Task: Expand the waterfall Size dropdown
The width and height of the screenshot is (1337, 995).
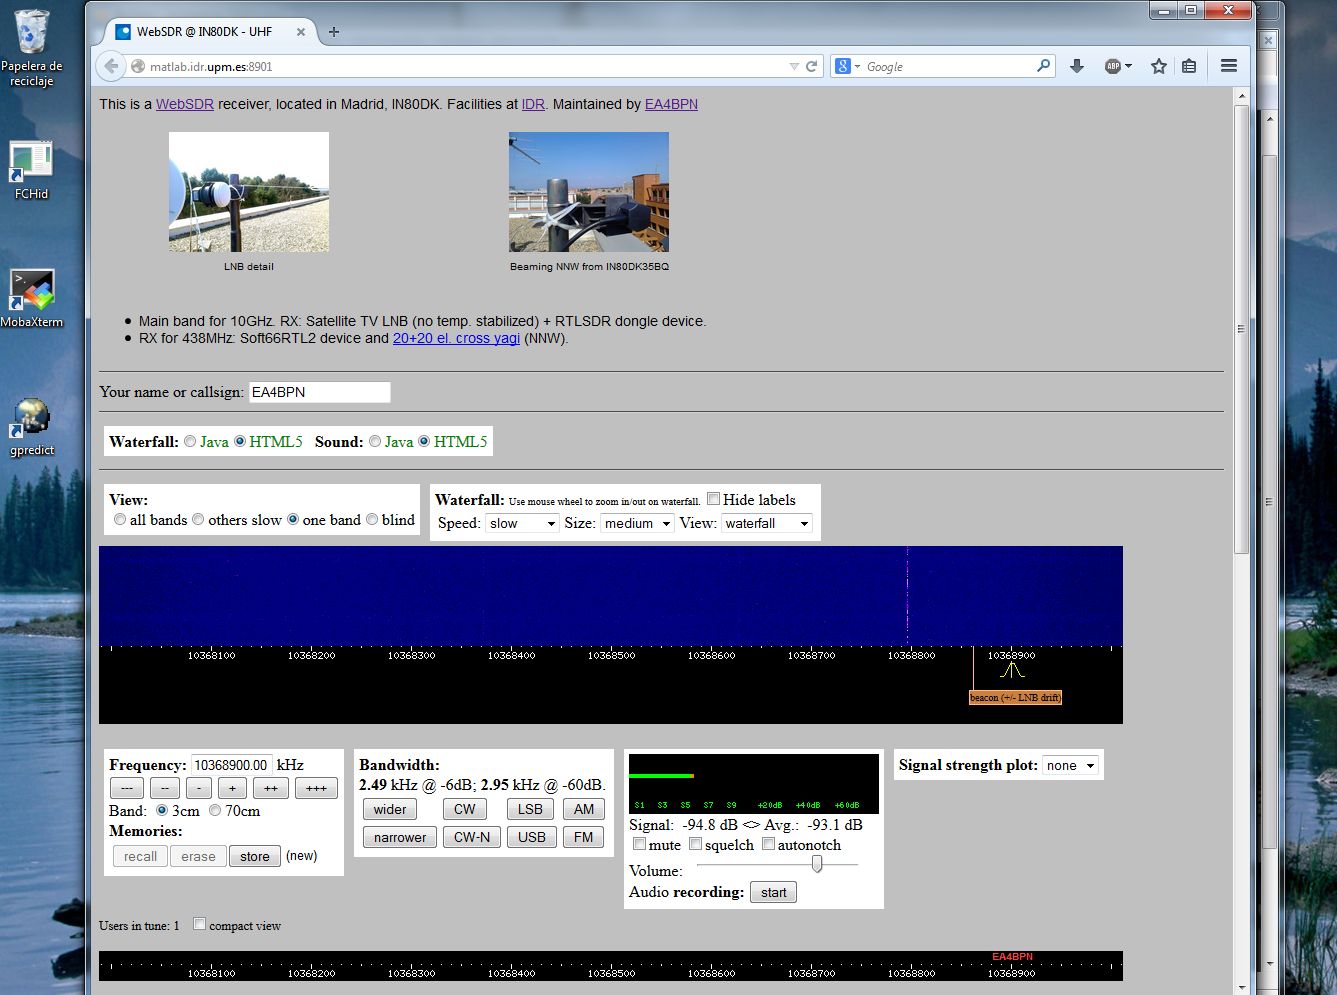Action: pyautogui.click(x=637, y=523)
